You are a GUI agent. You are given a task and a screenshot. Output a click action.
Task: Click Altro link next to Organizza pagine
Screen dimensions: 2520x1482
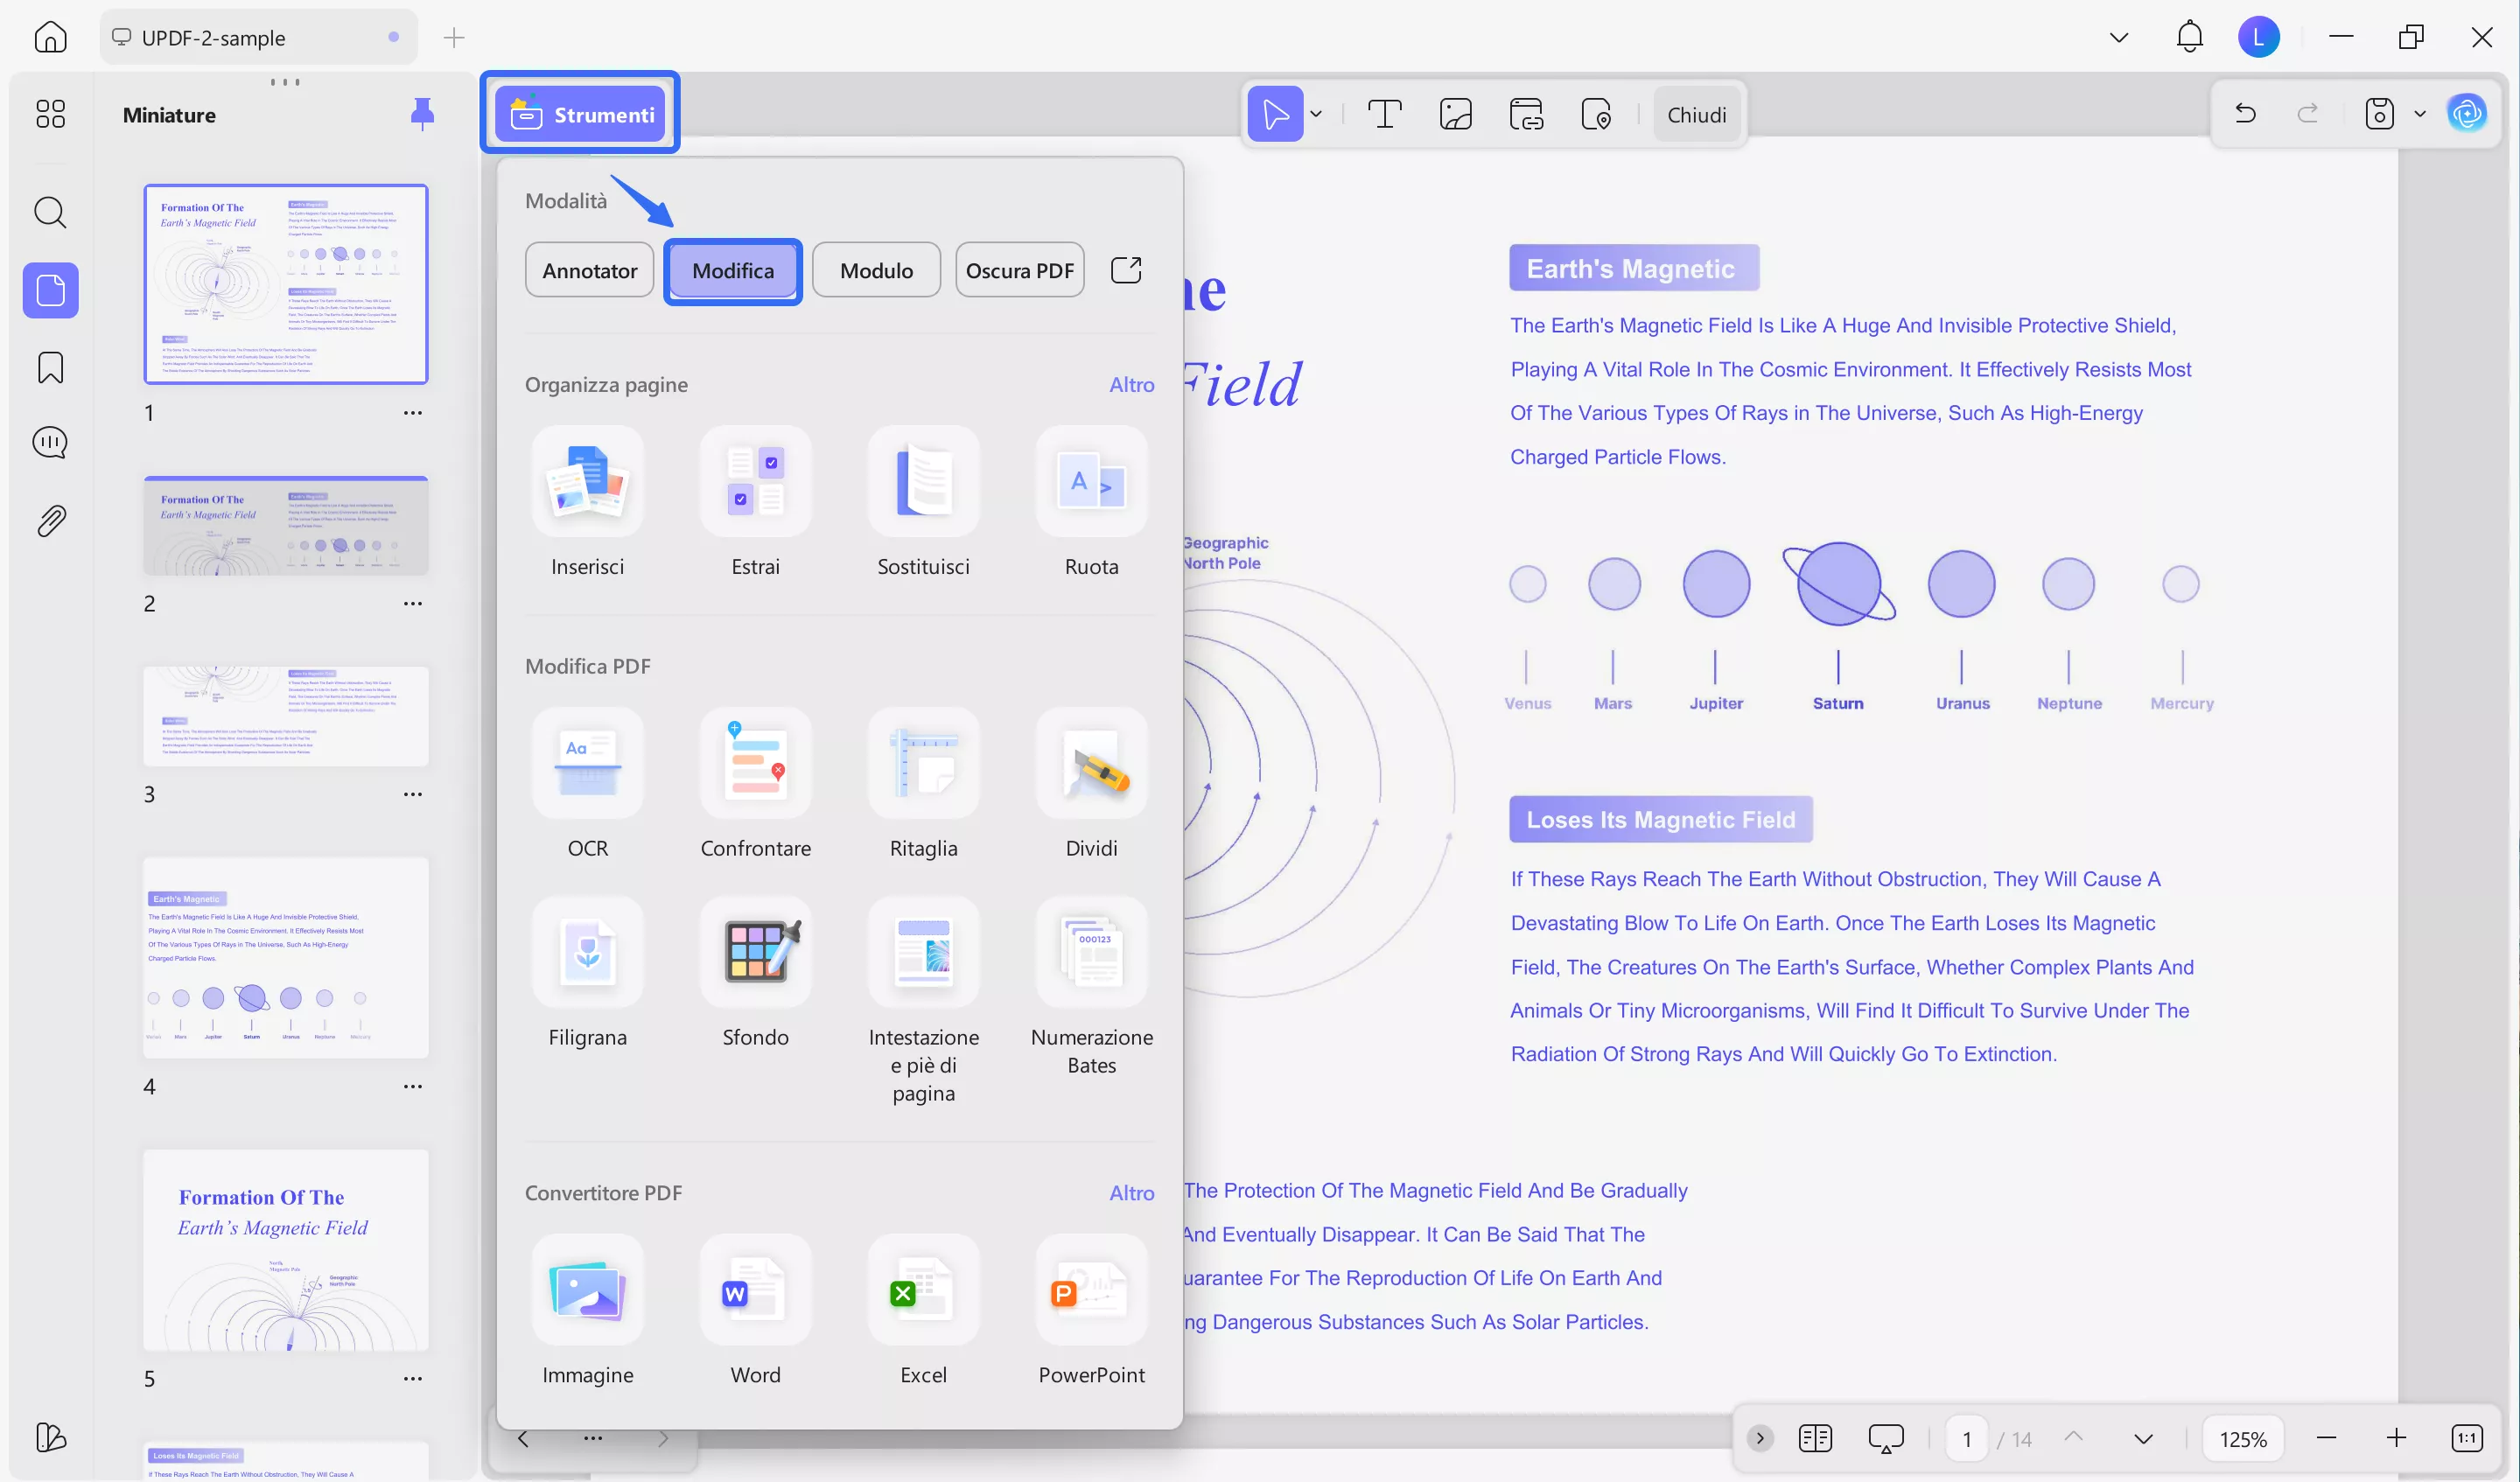click(x=1131, y=384)
